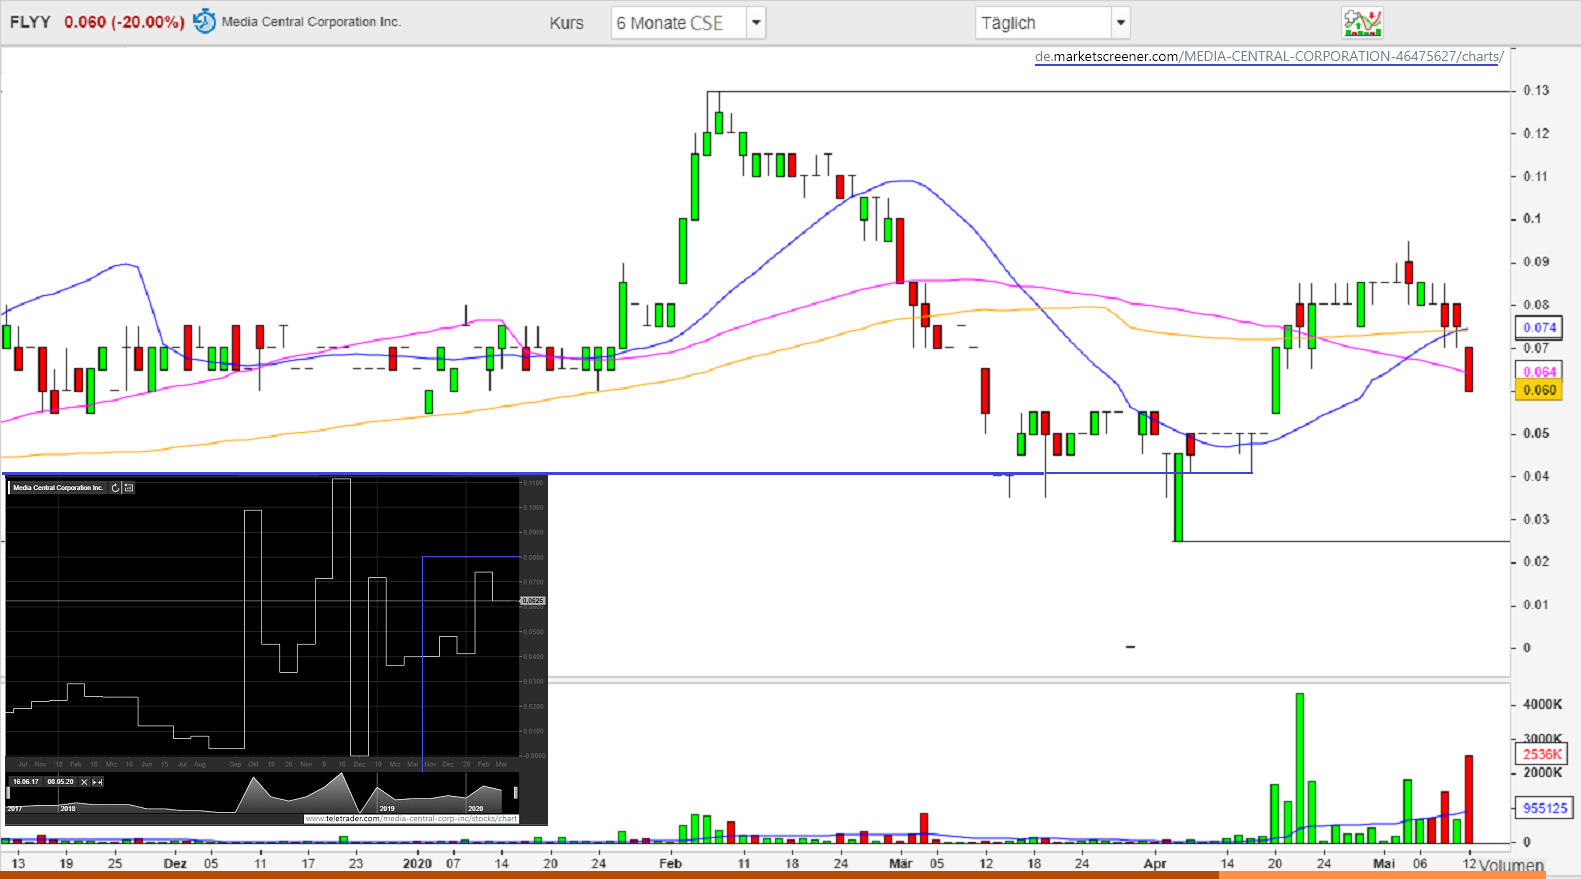Click the 2019 marker in the range navigator
The width and height of the screenshot is (1581, 879).
click(387, 808)
